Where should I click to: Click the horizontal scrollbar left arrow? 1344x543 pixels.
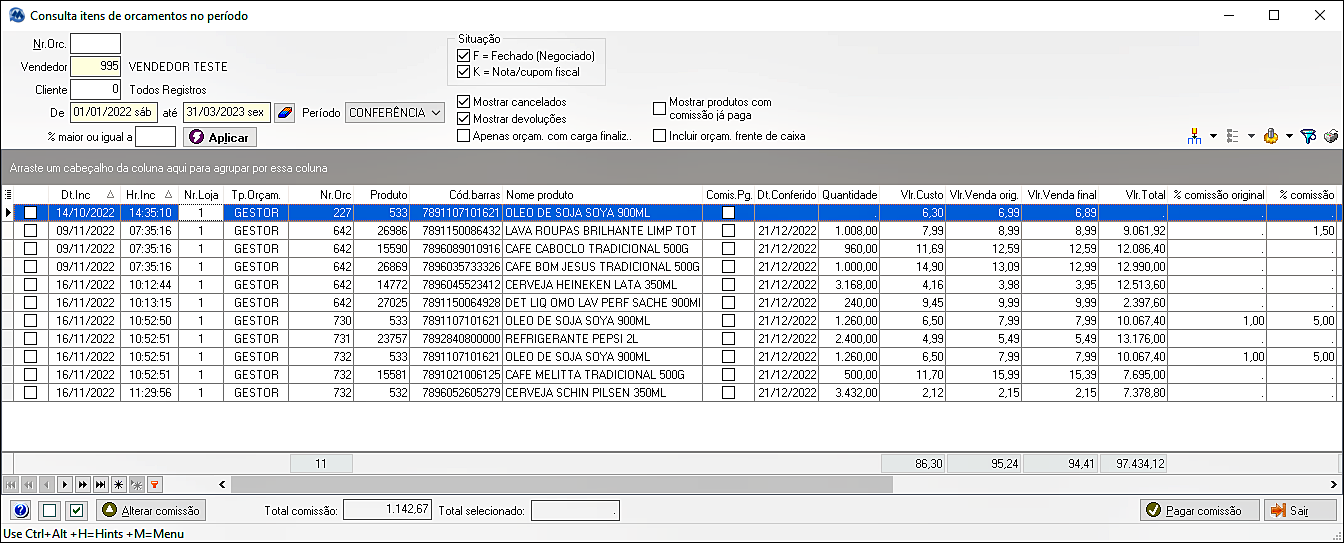pos(222,484)
